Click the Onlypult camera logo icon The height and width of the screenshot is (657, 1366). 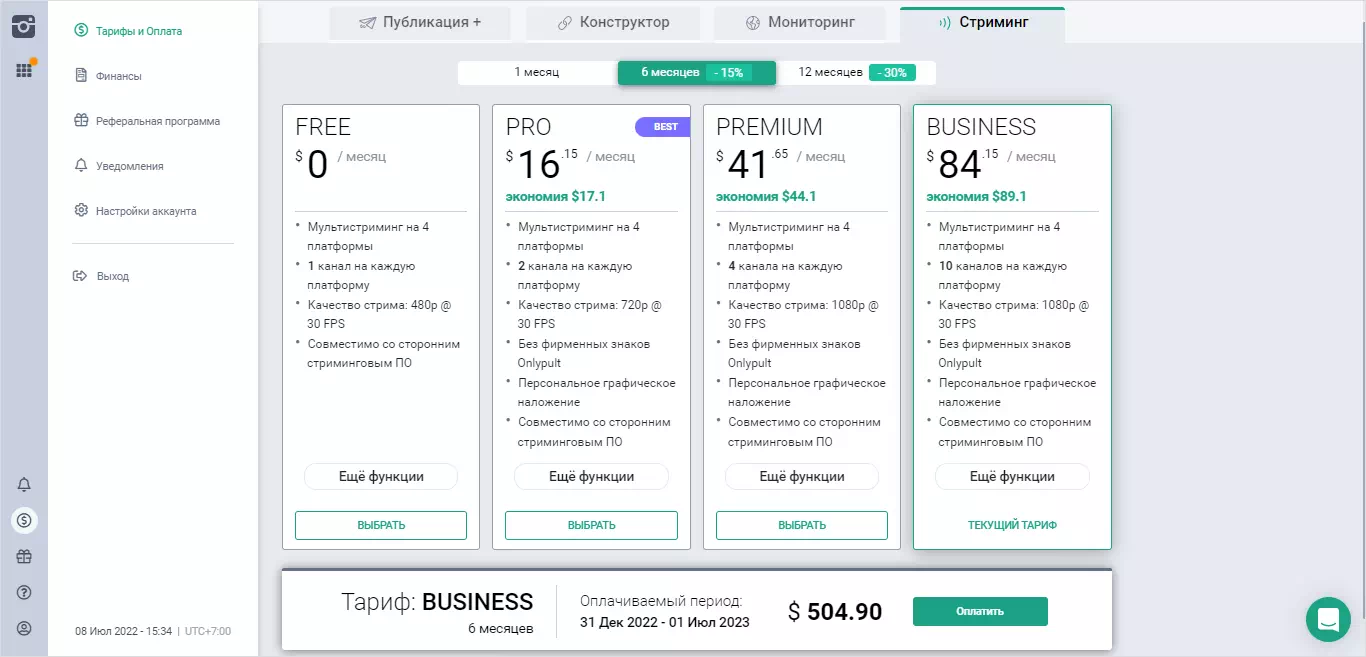(24, 26)
